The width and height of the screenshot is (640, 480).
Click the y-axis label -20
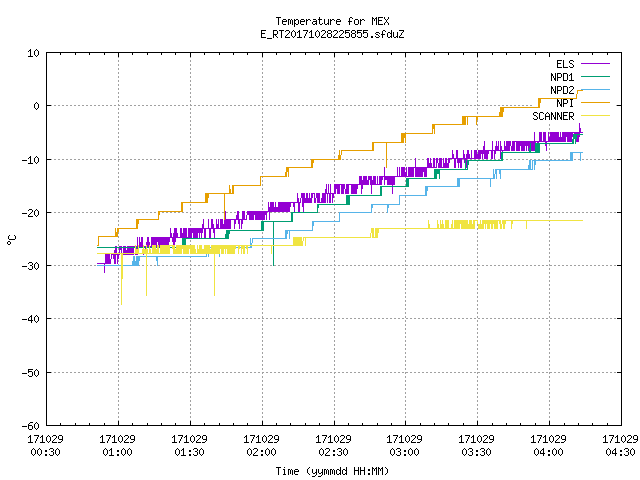click(x=31, y=213)
